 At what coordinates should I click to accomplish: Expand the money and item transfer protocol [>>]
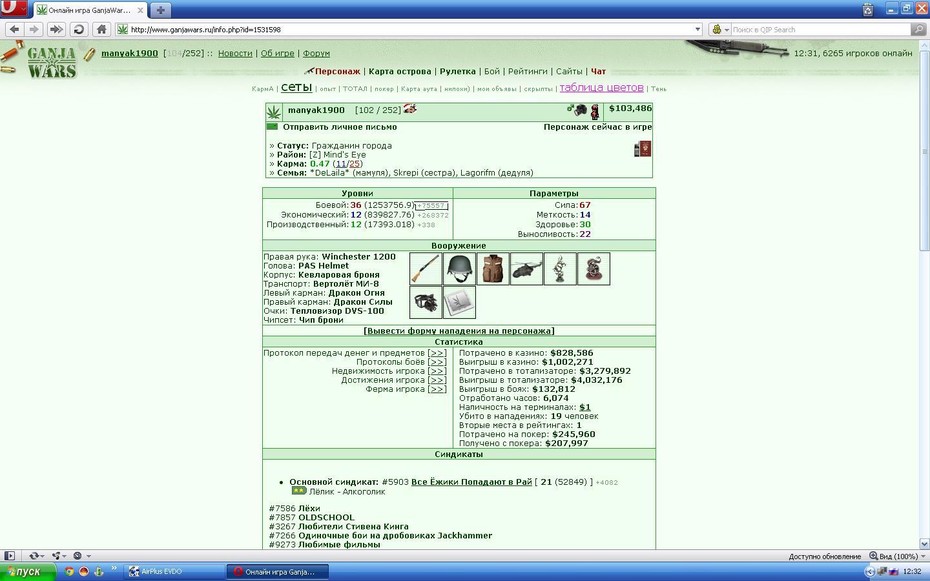pos(437,353)
